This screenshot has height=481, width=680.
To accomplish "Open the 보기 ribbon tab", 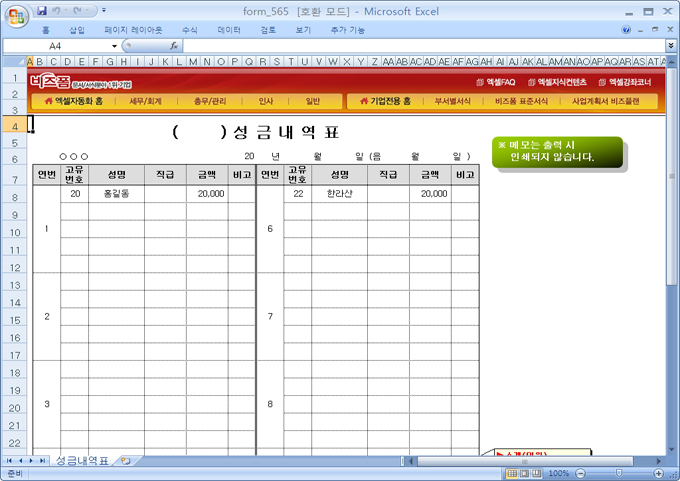I will click(303, 30).
